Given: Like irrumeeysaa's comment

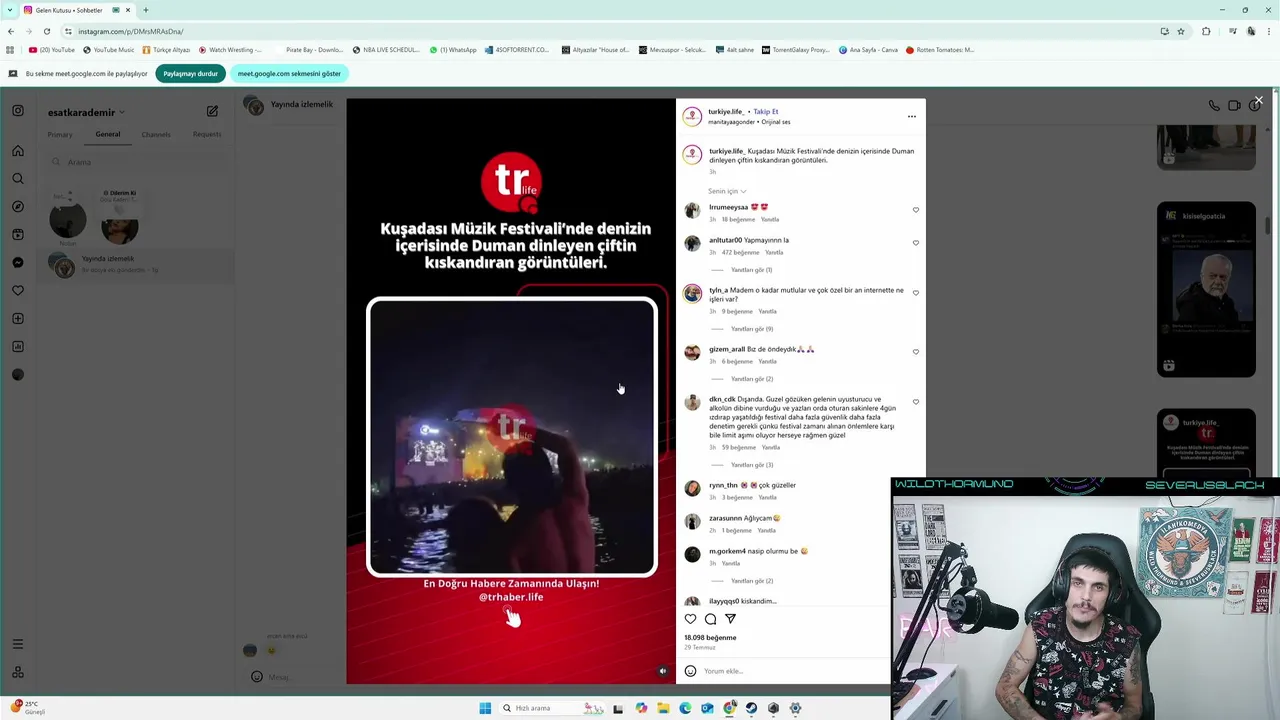Looking at the screenshot, I should pyautogui.click(x=915, y=210).
